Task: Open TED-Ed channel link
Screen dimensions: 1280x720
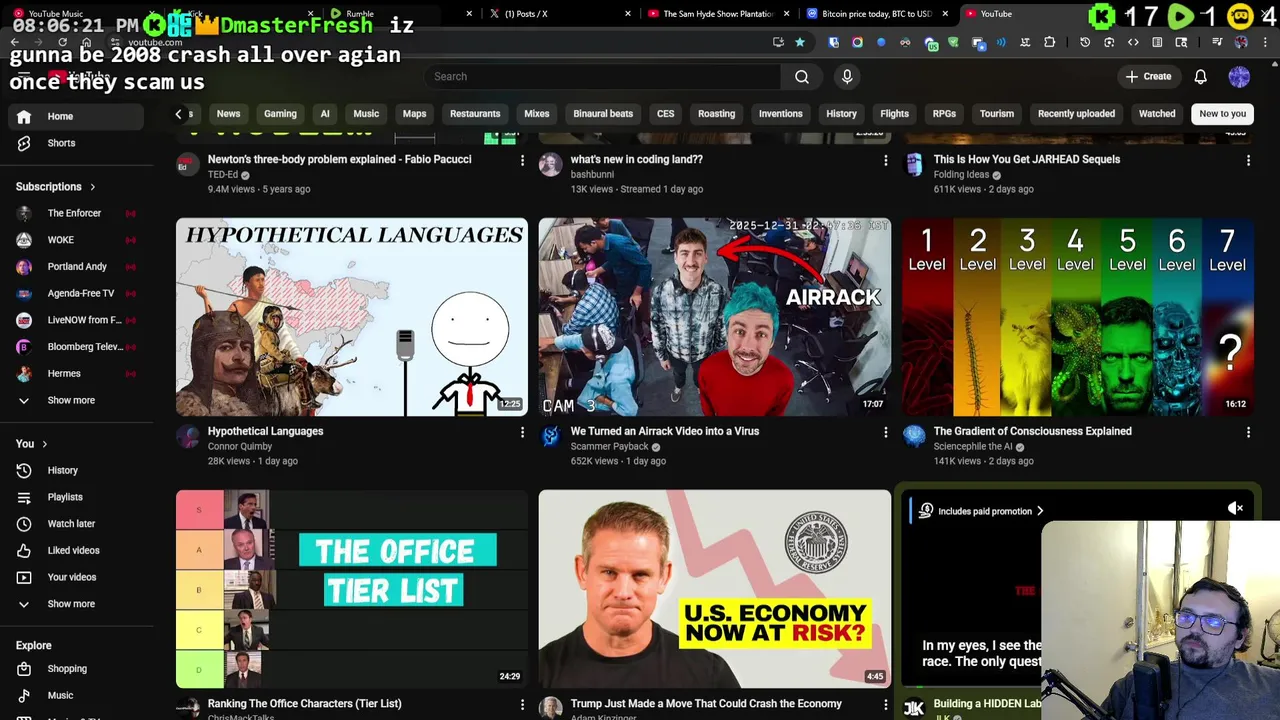Action: [x=223, y=175]
